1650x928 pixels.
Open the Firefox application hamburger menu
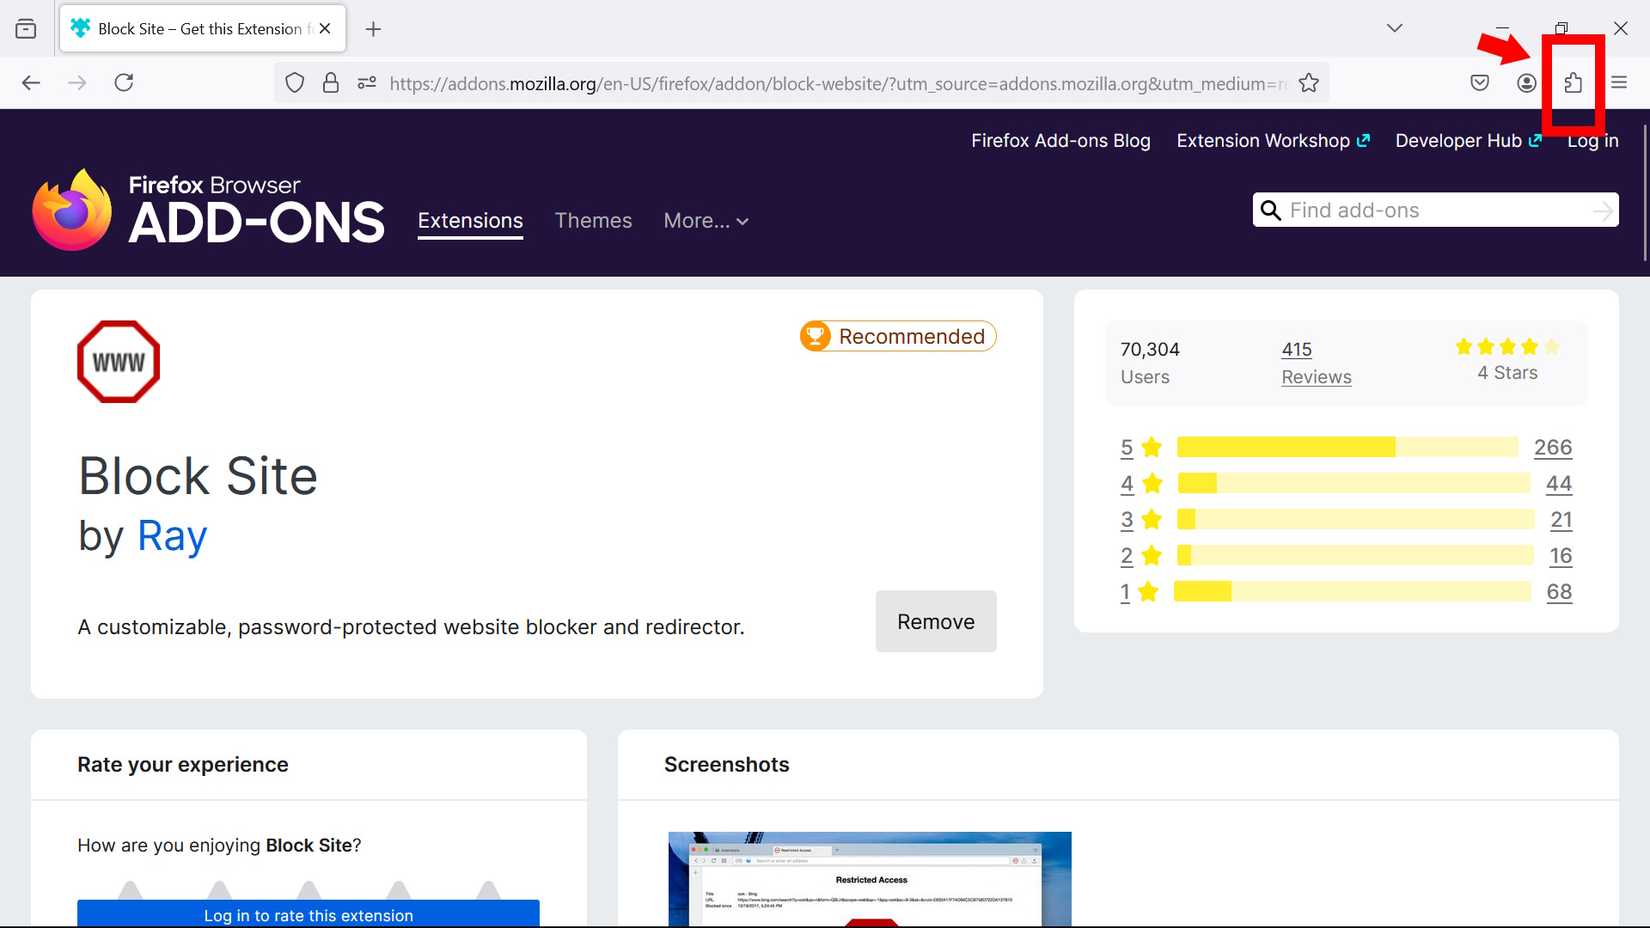pyautogui.click(x=1619, y=83)
